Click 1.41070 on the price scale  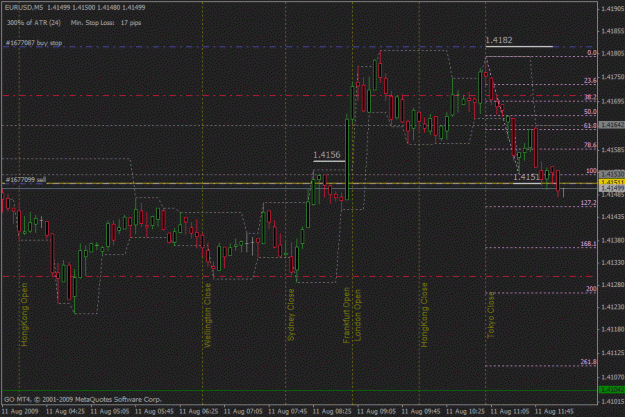[x=613, y=377]
